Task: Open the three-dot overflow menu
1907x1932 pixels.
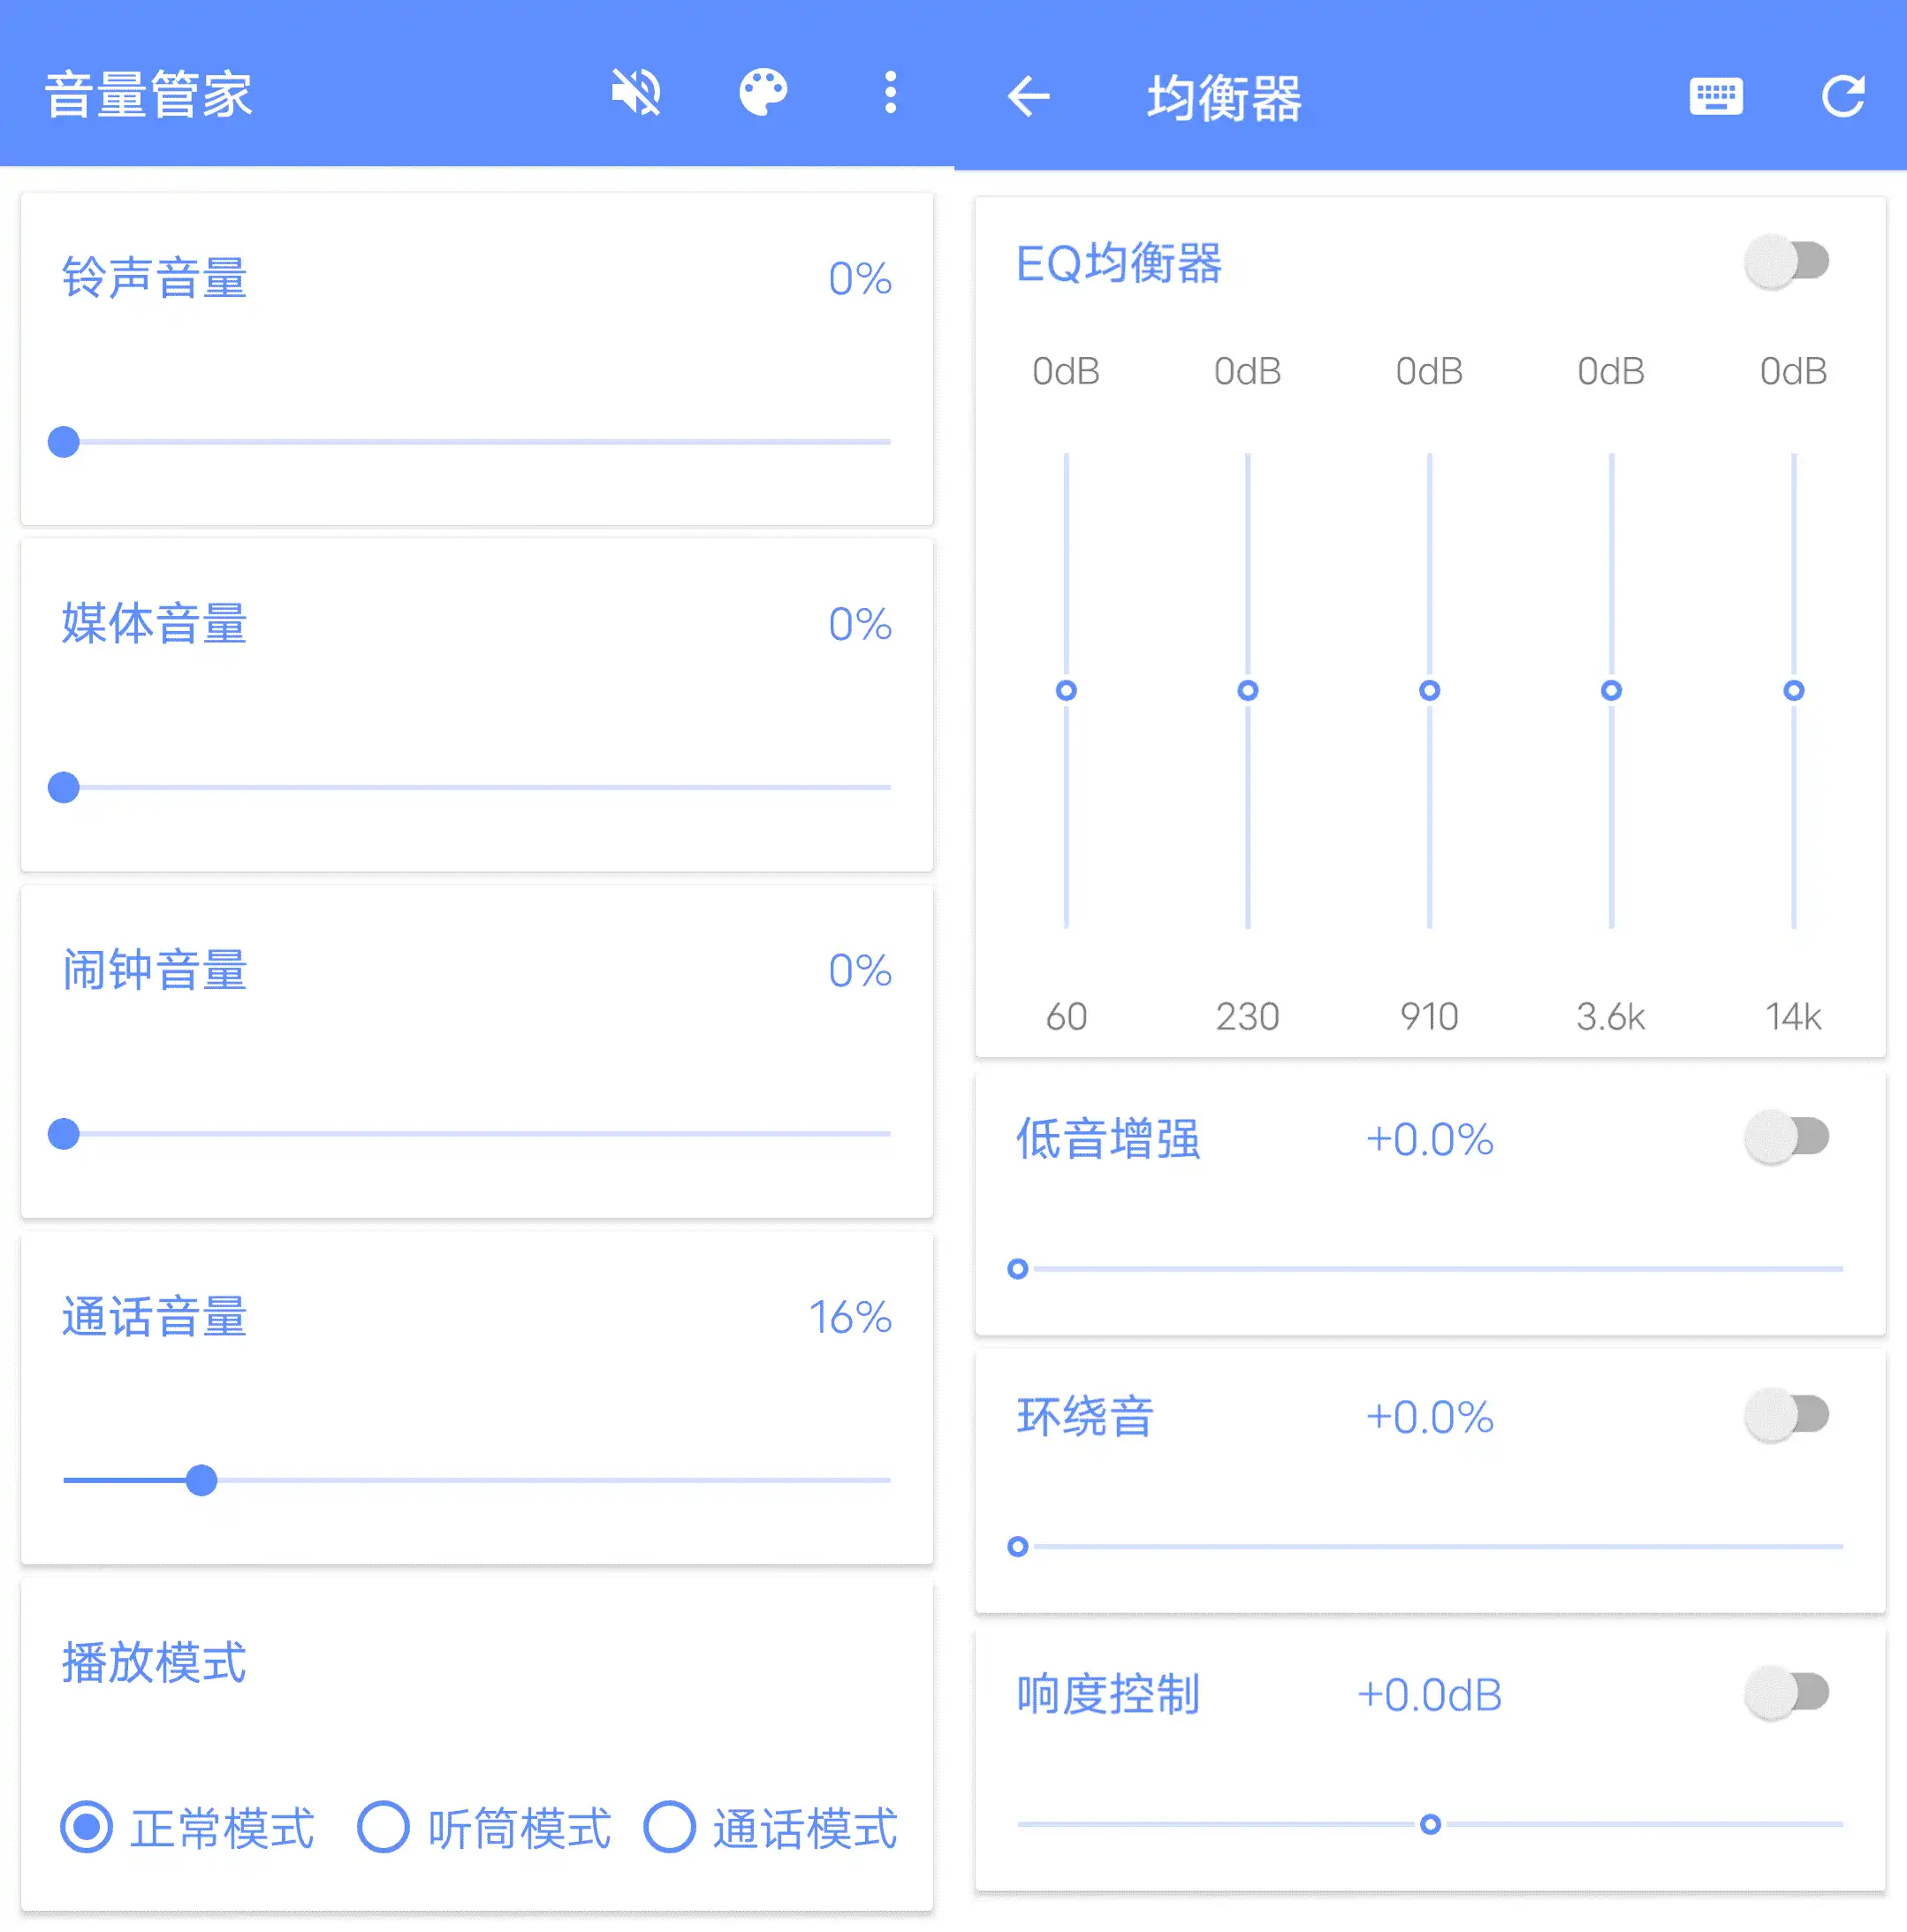Action: (x=890, y=93)
